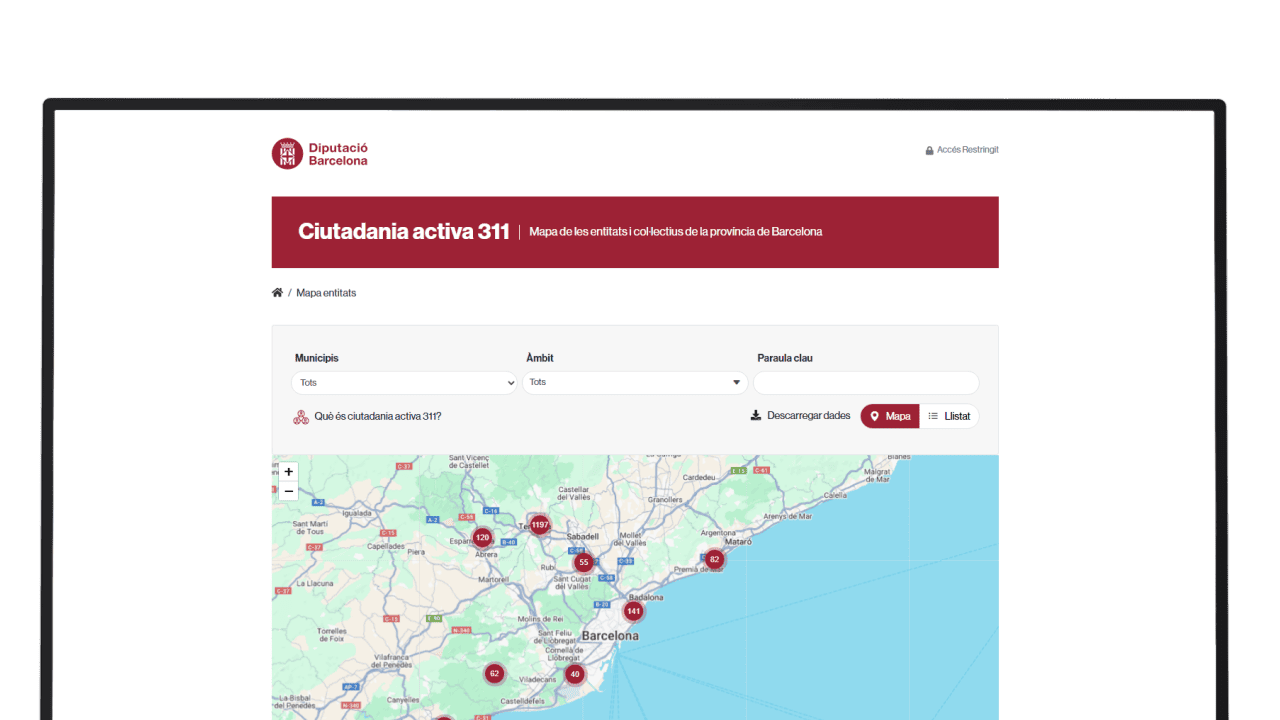This screenshot has width=1280, height=720.
Task: Click the lock icon beside Accés Restringit
Action: coord(928,149)
